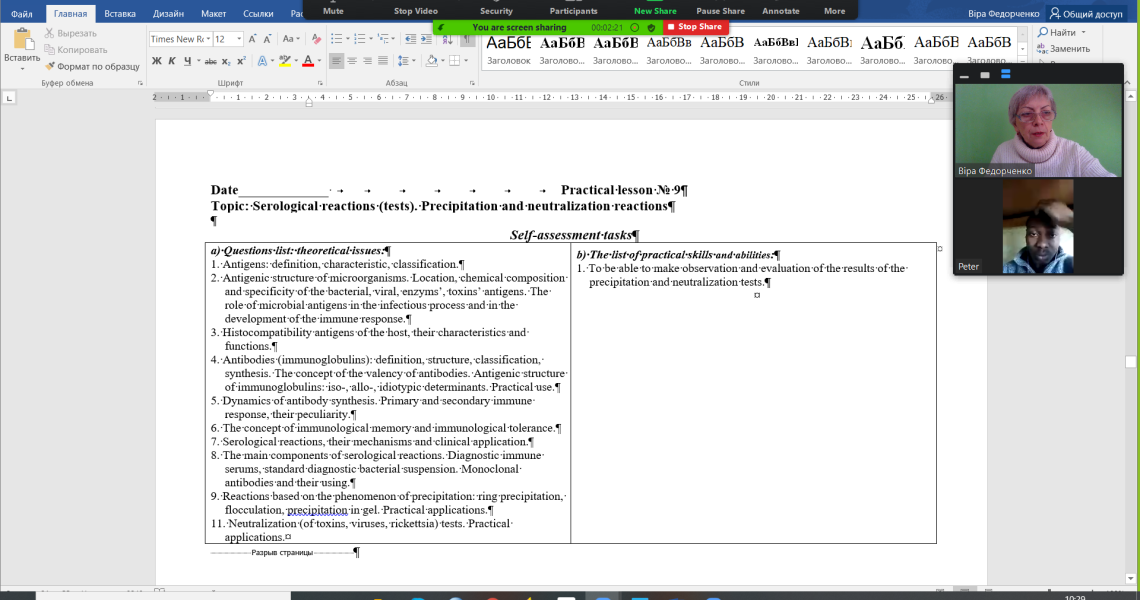Toggle bold (Ж) formatting
The image size is (1140, 600).
click(156, 61)
